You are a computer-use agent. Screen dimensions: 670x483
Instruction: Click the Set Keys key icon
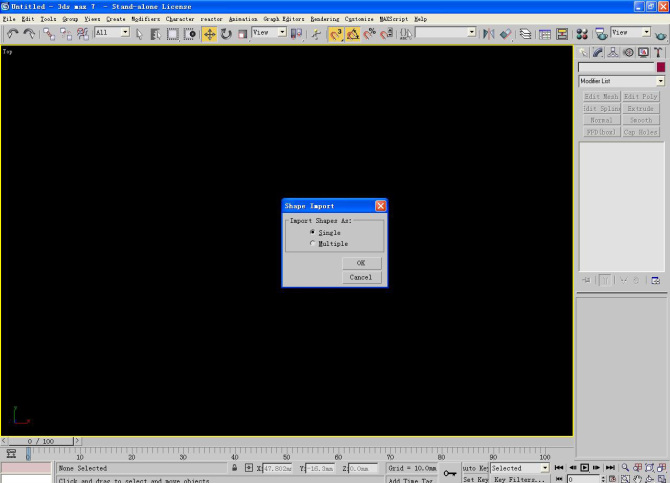pyautogui.click(x=450, y=473)
